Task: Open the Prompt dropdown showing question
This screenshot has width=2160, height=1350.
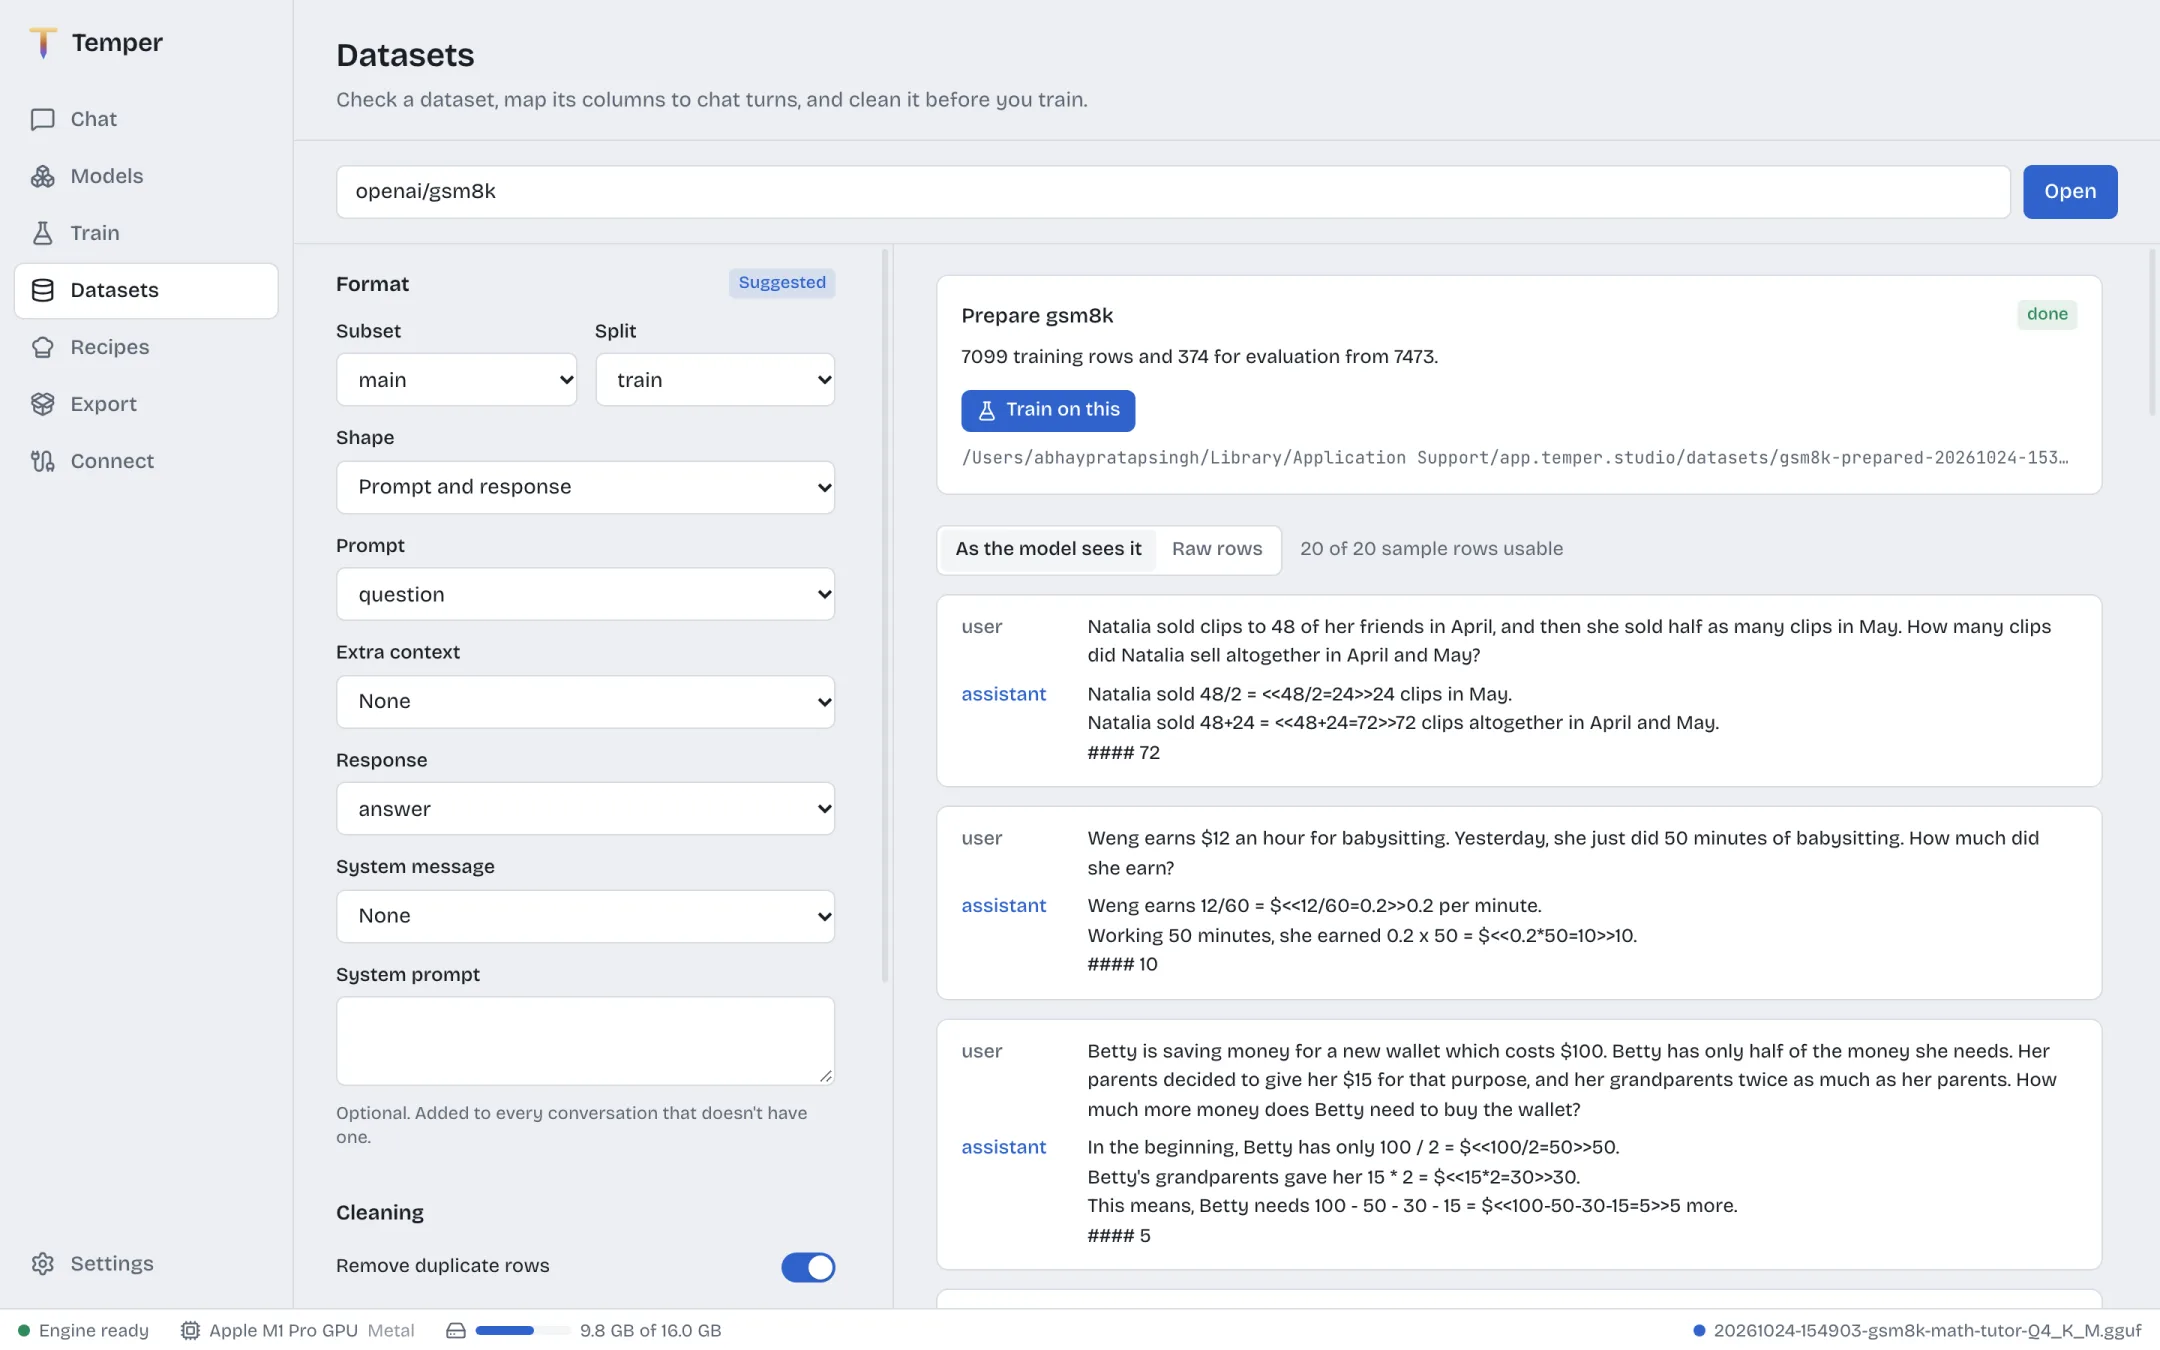Action: tap(585, 595)
